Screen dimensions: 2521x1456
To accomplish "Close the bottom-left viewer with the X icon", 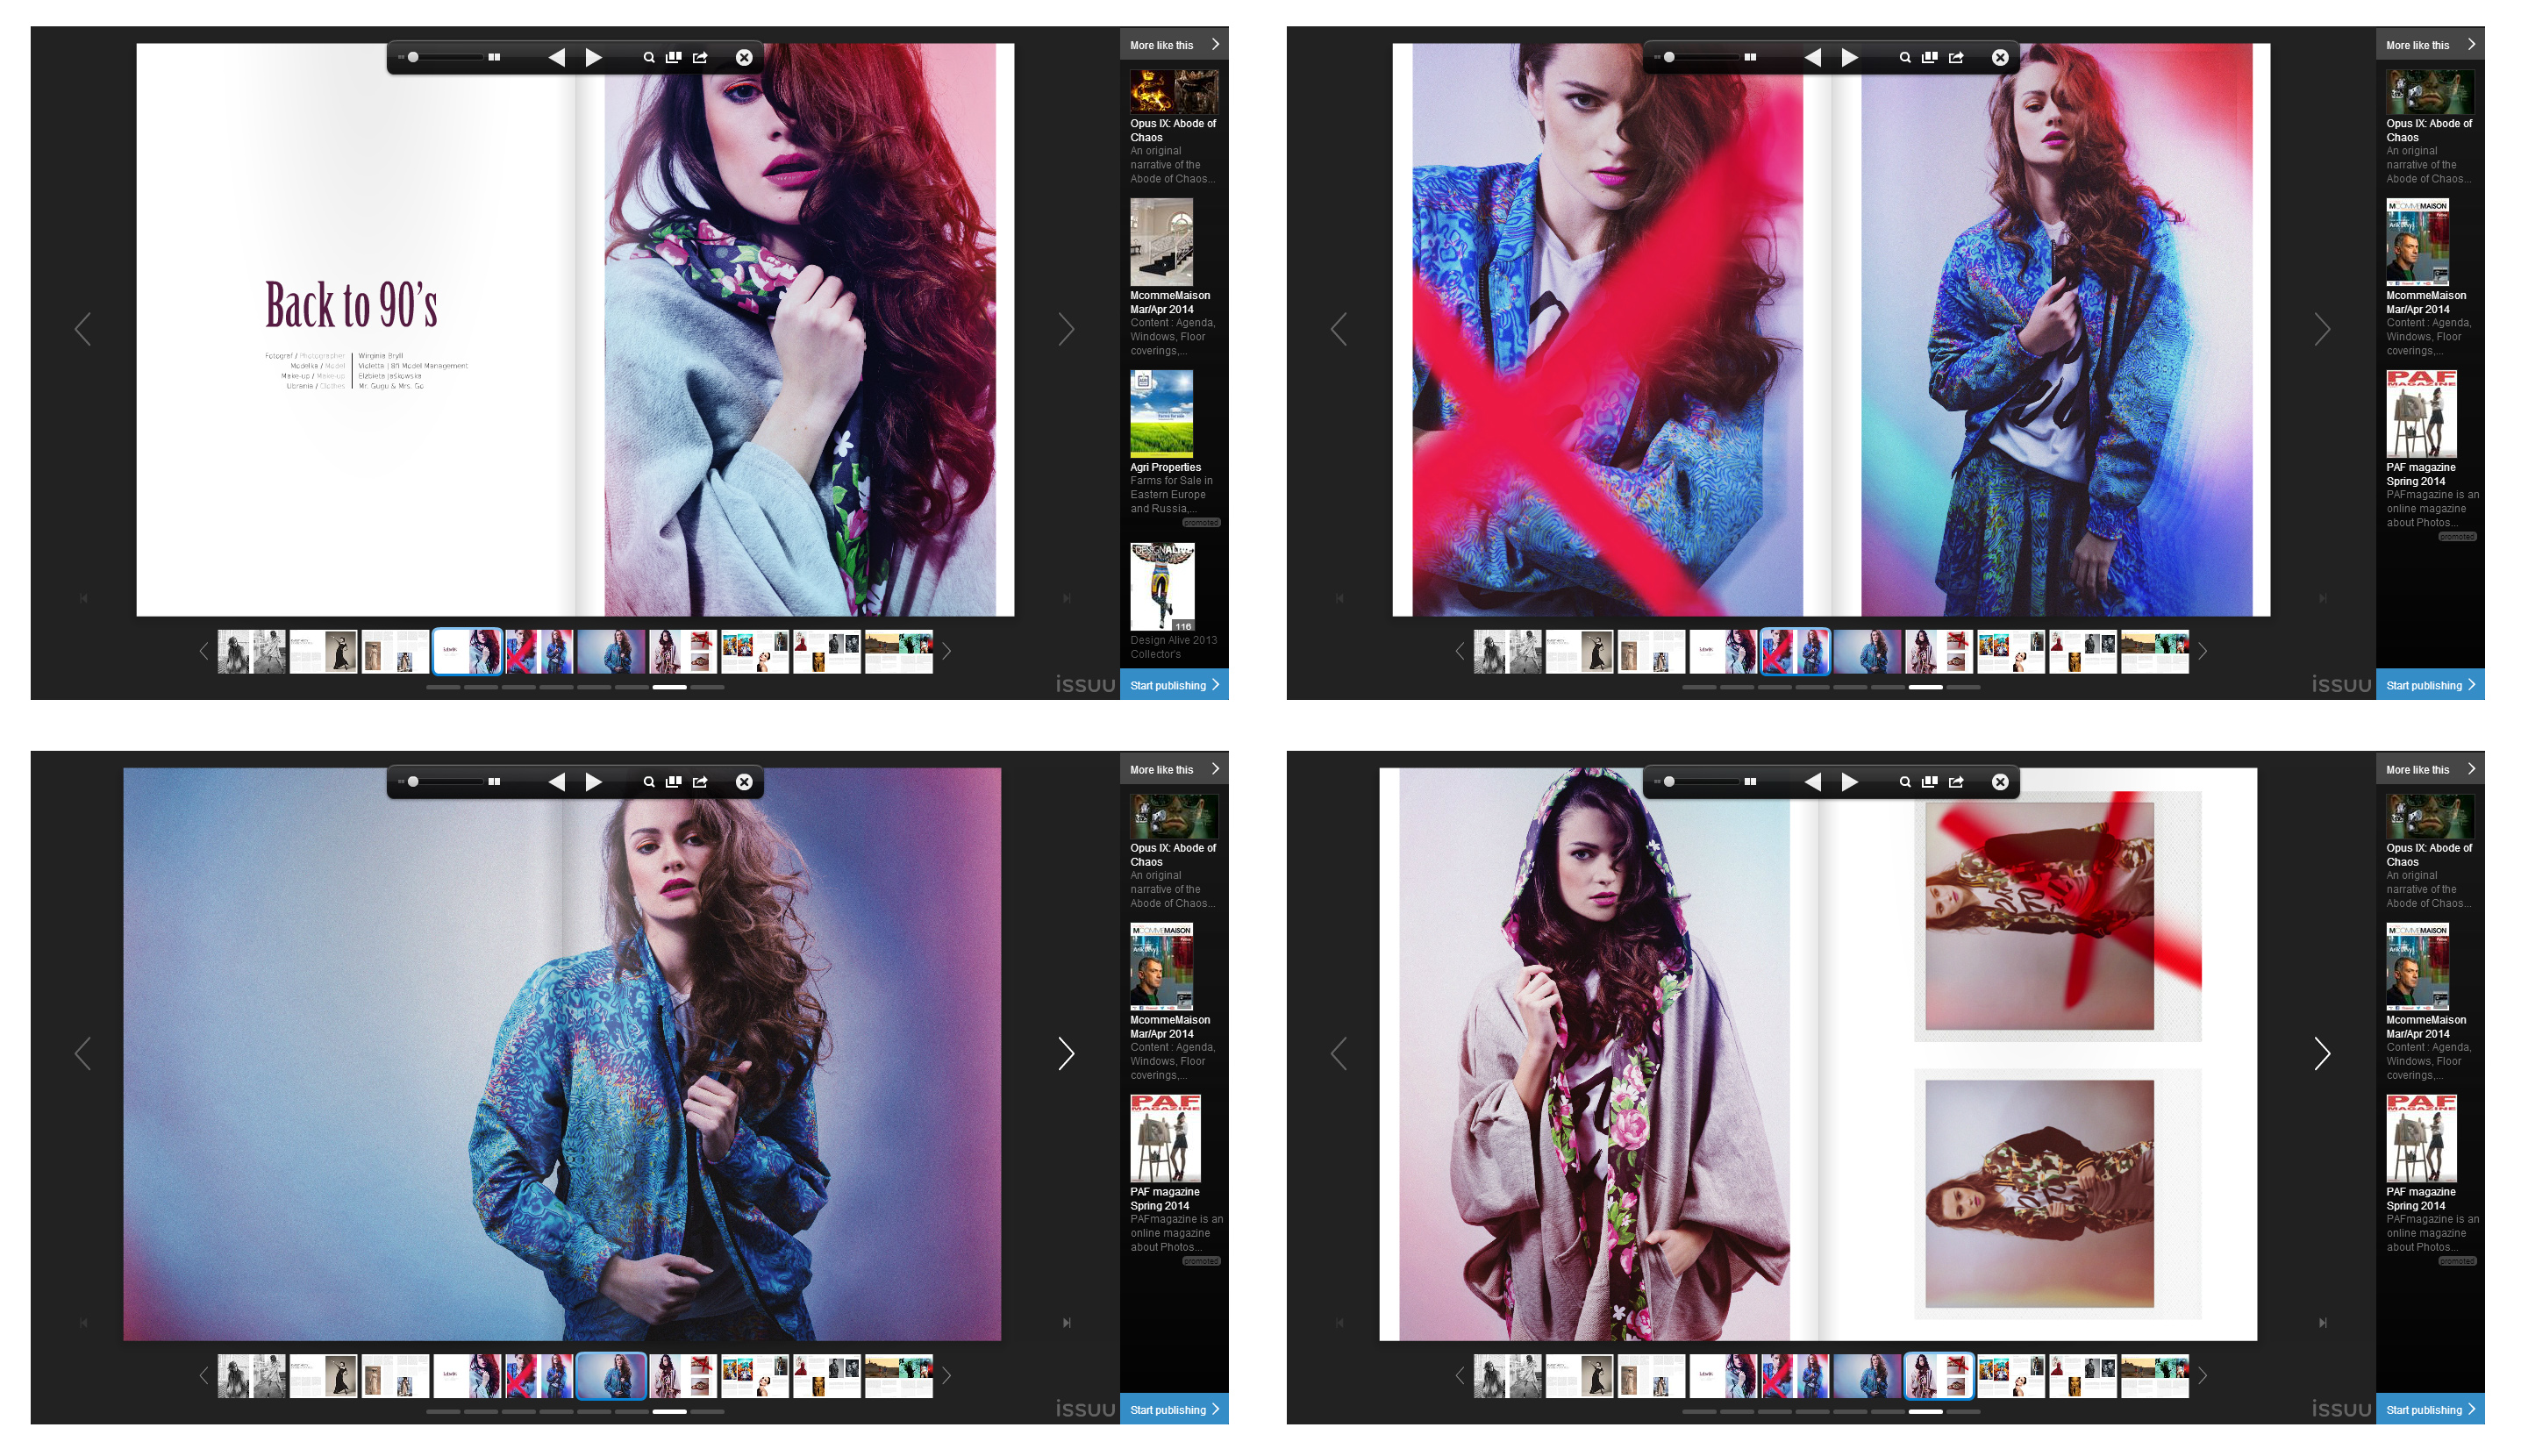I will click(744, 782).
